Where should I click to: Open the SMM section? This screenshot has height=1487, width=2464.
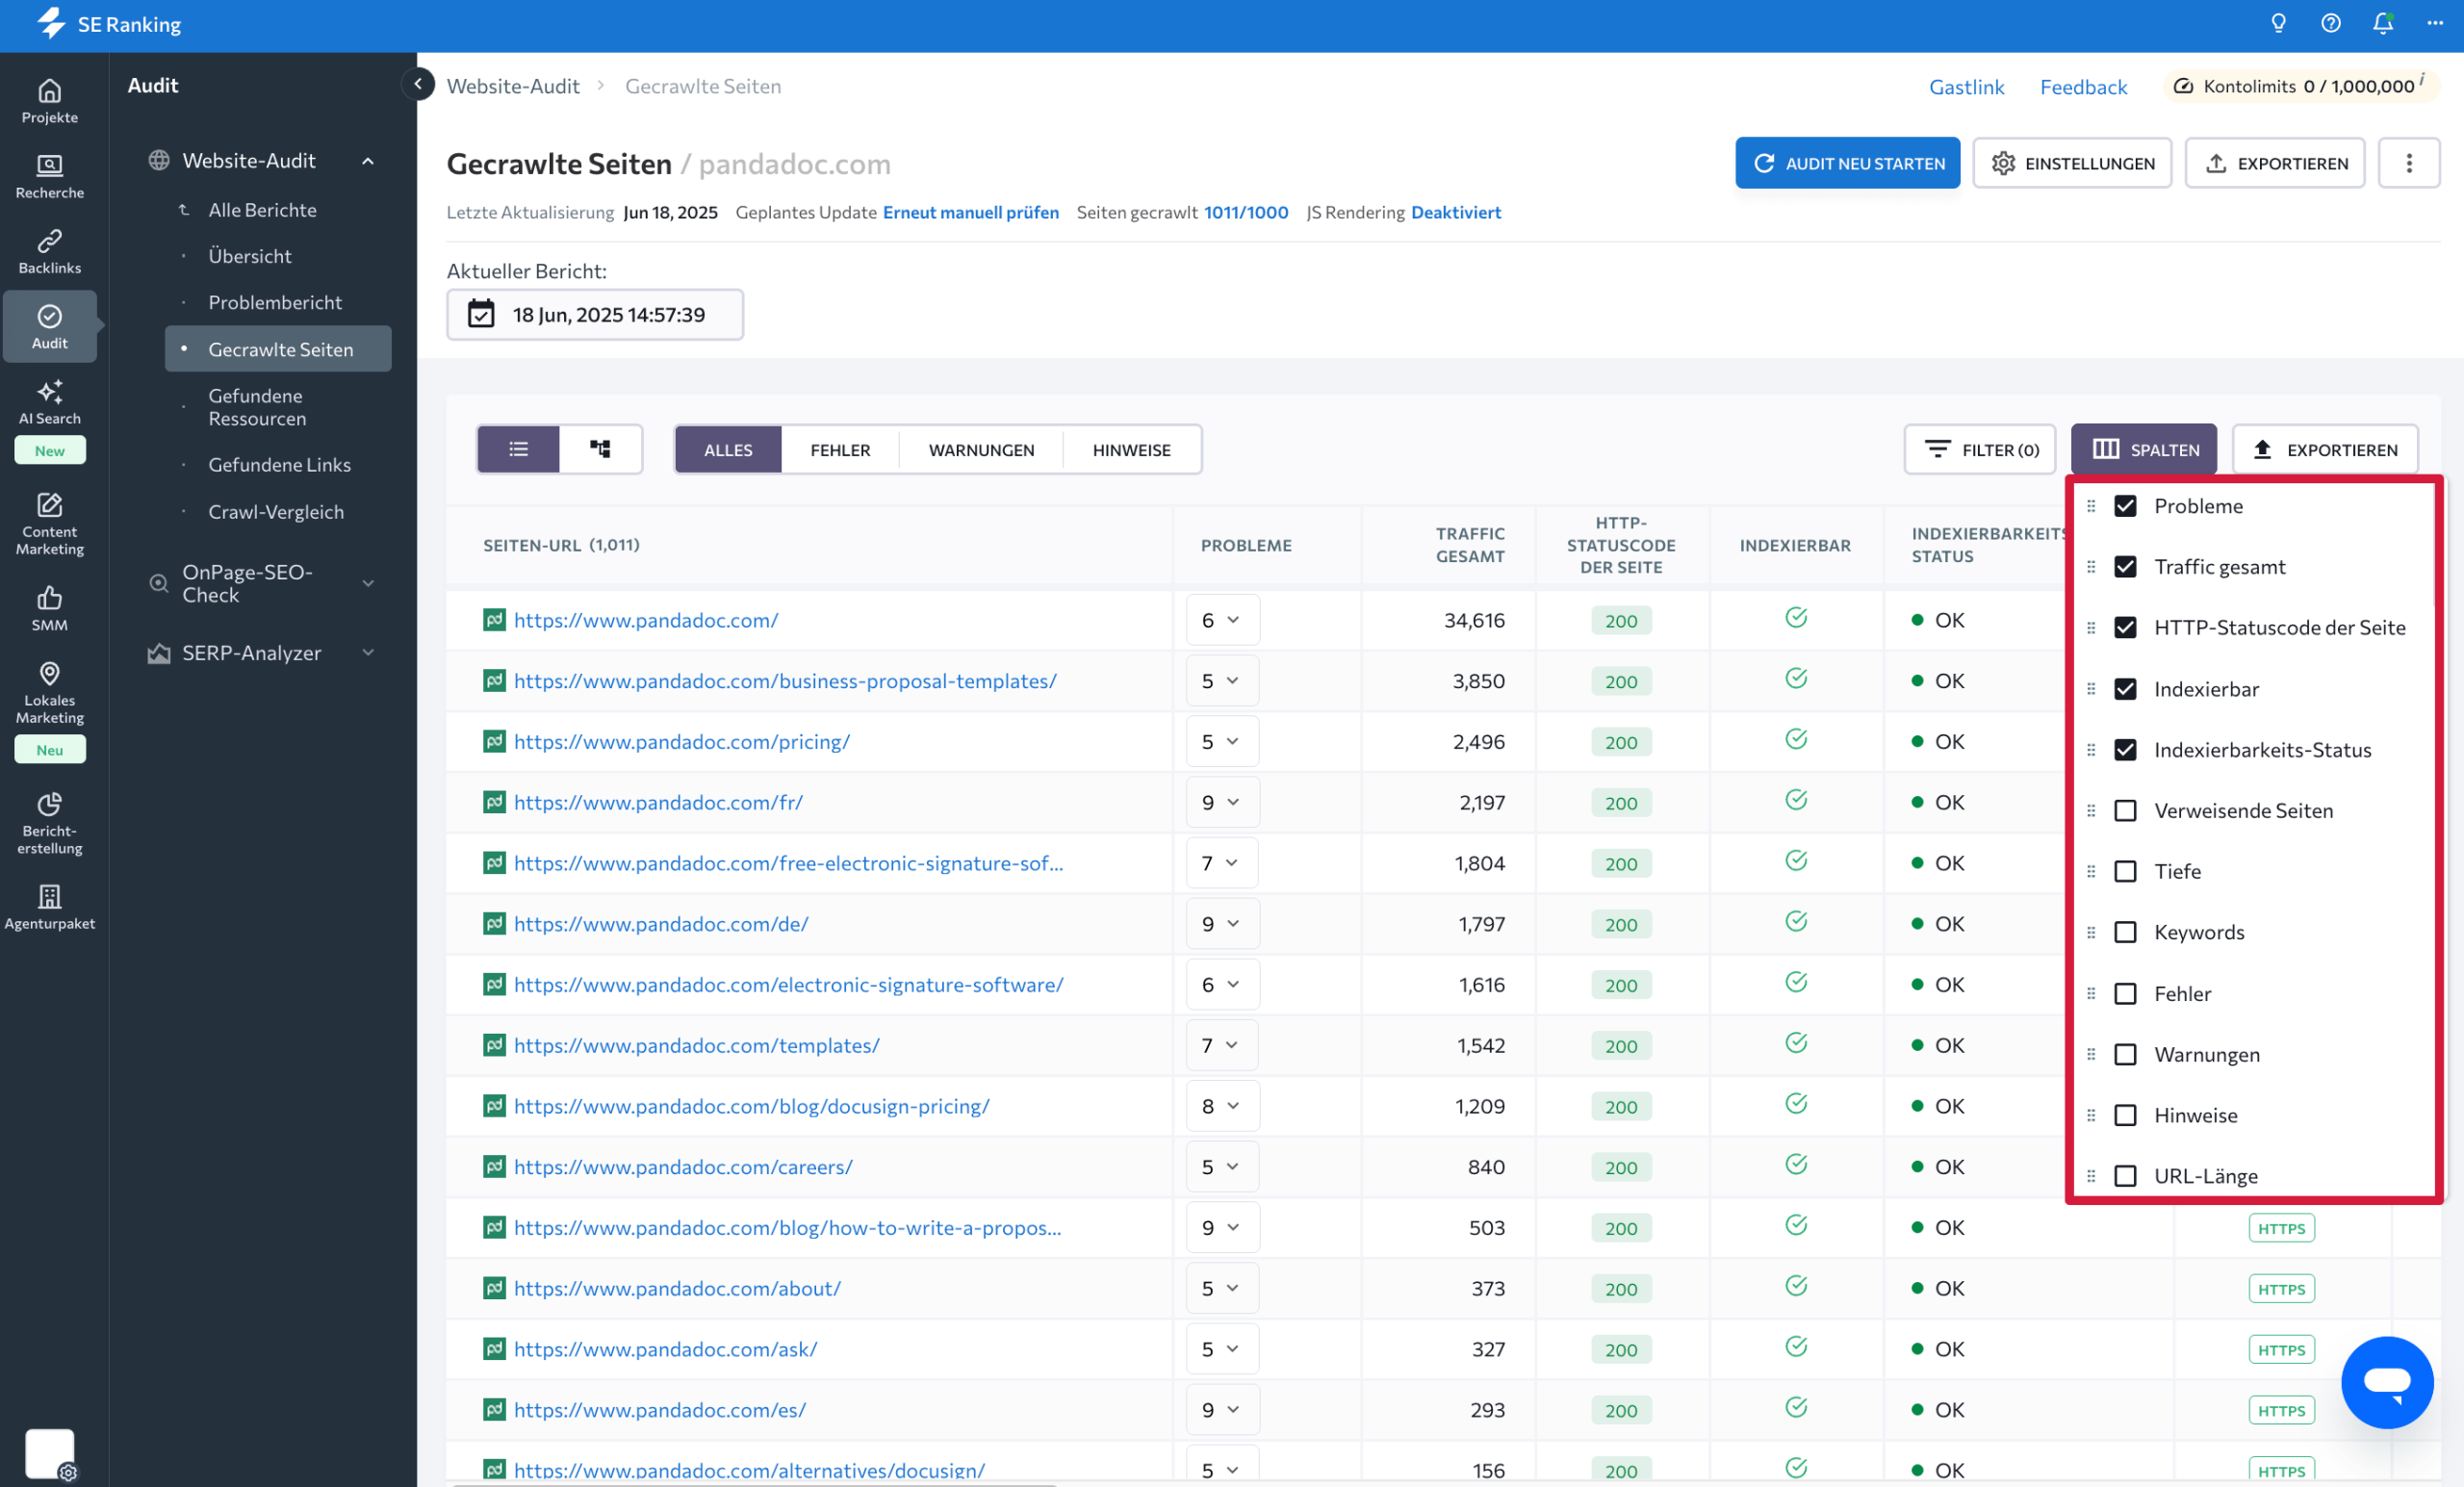pyautogui.click(x=49, y=609)
